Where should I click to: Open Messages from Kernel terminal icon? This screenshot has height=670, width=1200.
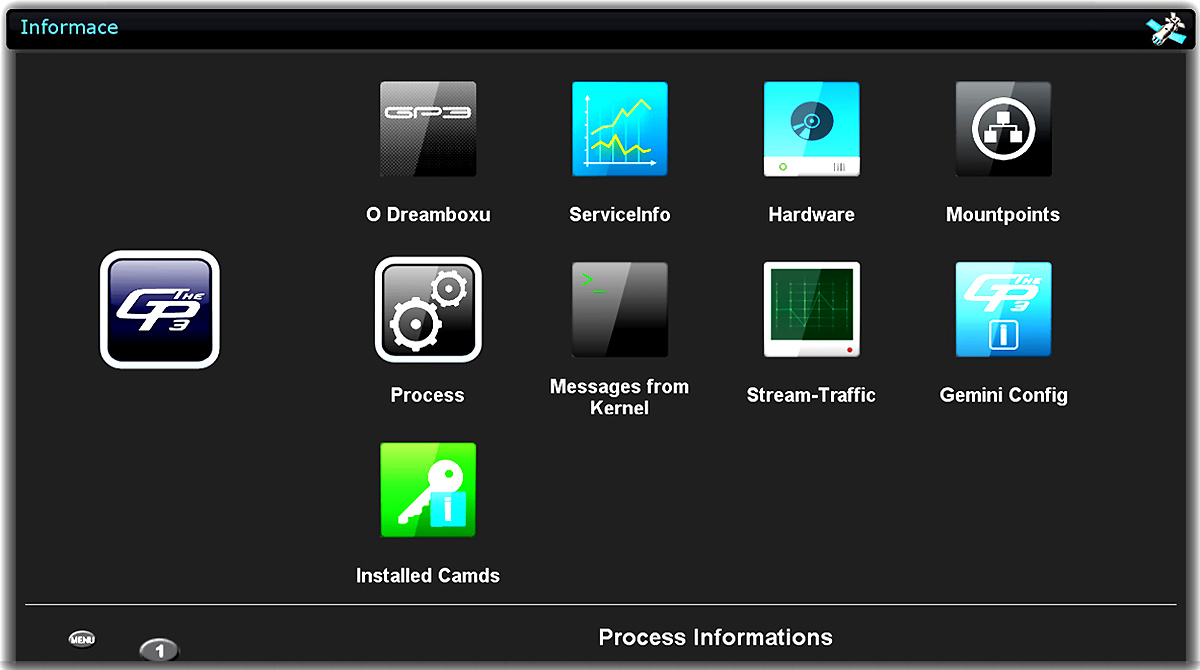620,310
